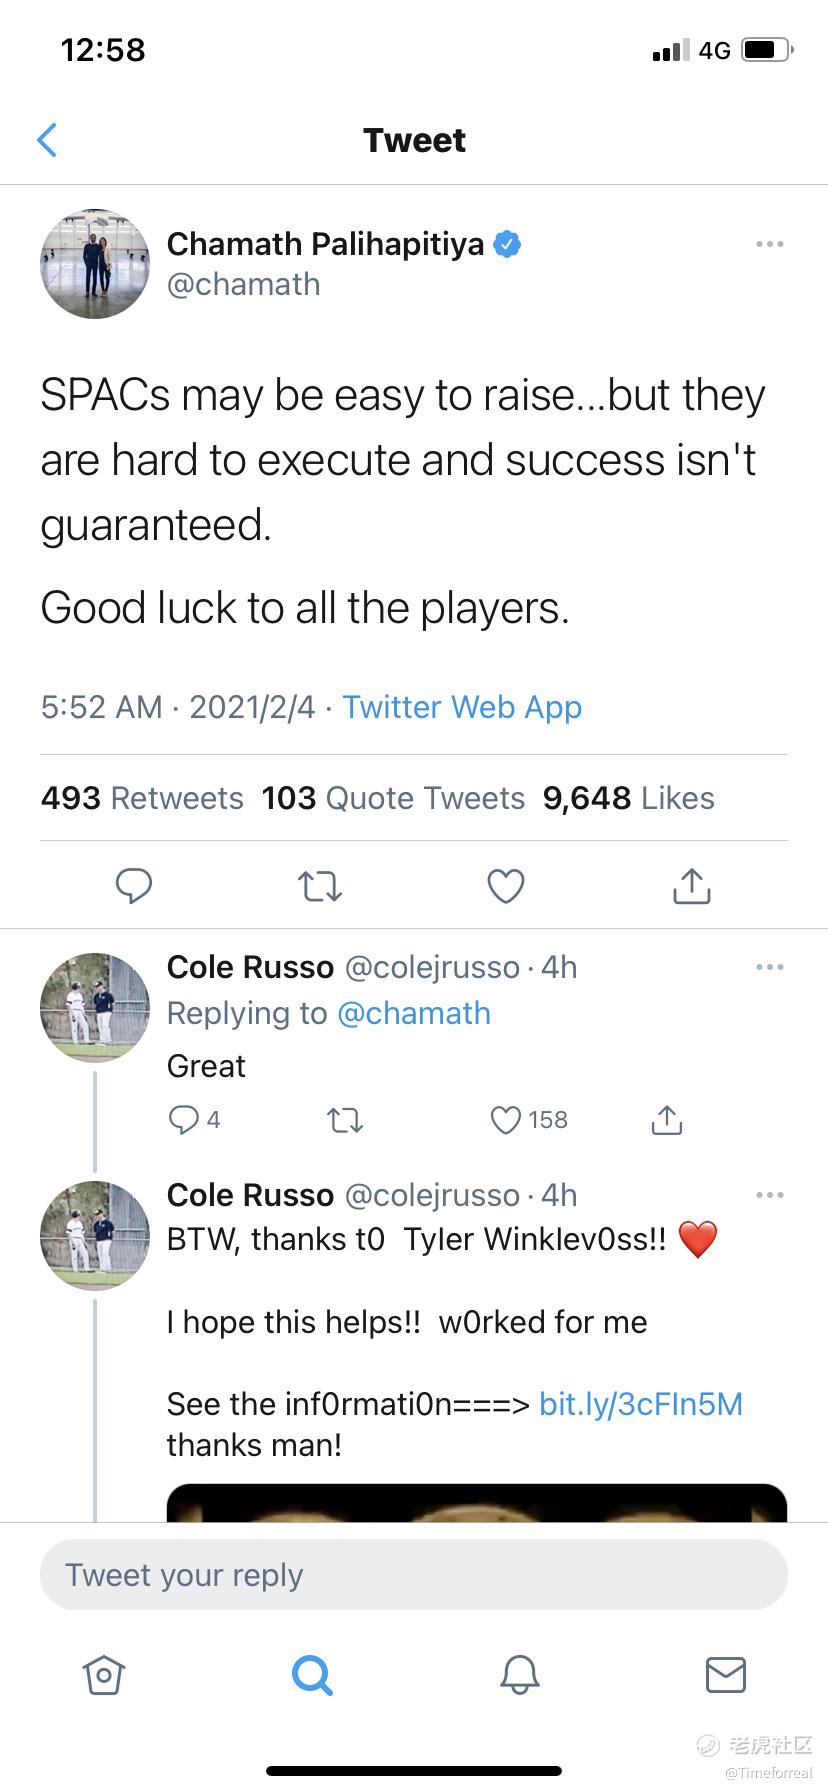Viewport: 828px width, 1792px height.
Task: Open the Notifications bell tab
Action: [520, 1674]
